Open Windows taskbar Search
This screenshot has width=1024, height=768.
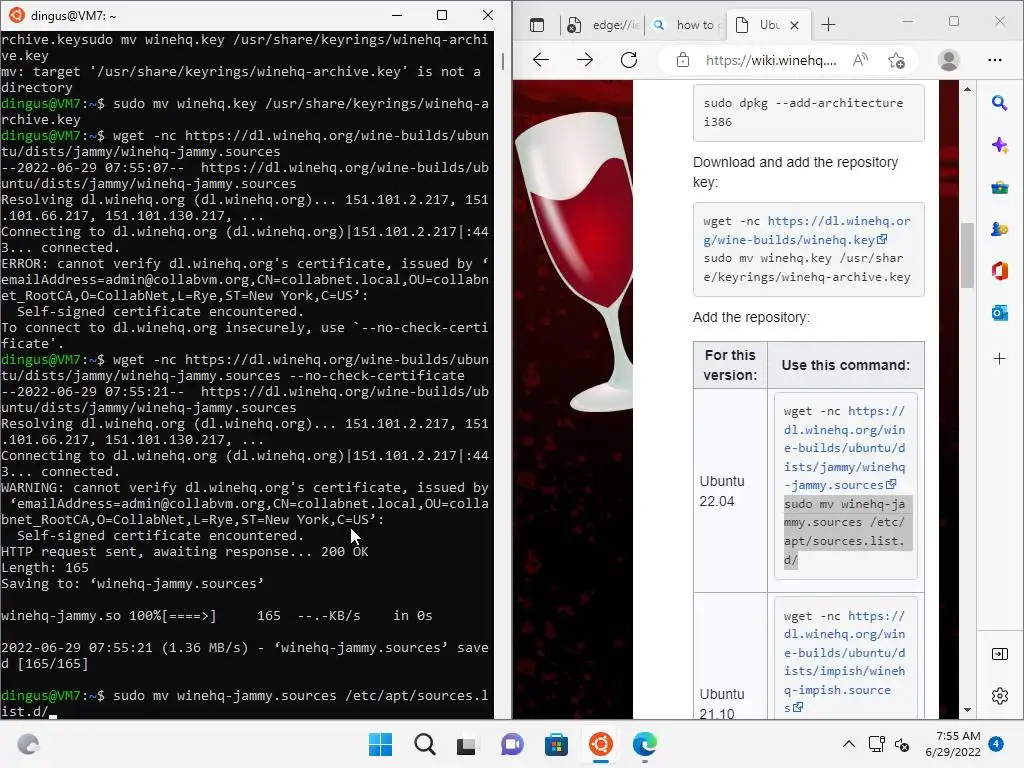(x=424, y=744)
